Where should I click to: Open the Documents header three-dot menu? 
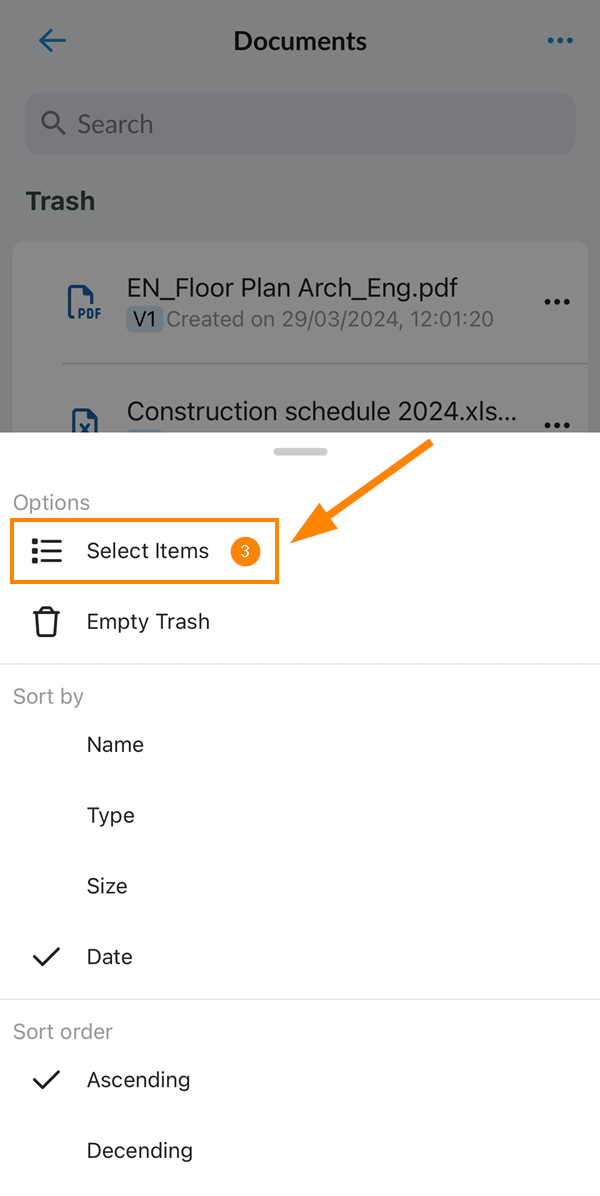[x=560, y=40]
